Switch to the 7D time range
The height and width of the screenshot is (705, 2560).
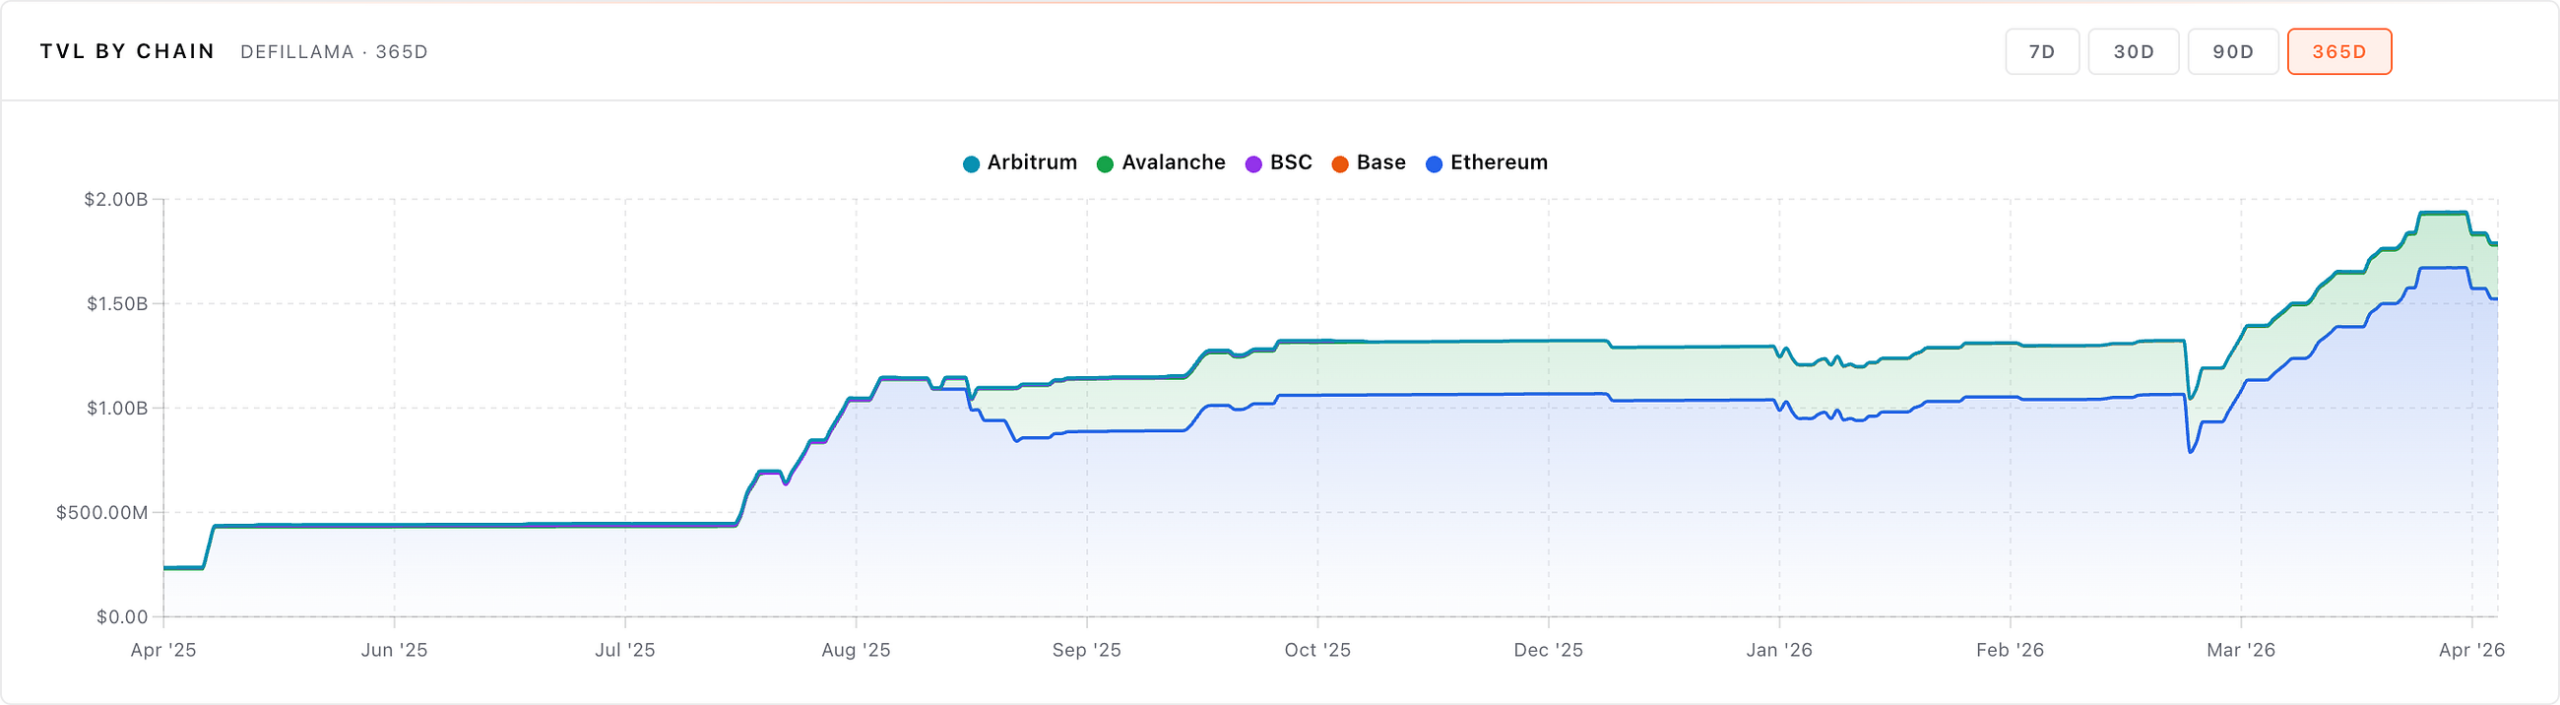tap(2043, 51)
